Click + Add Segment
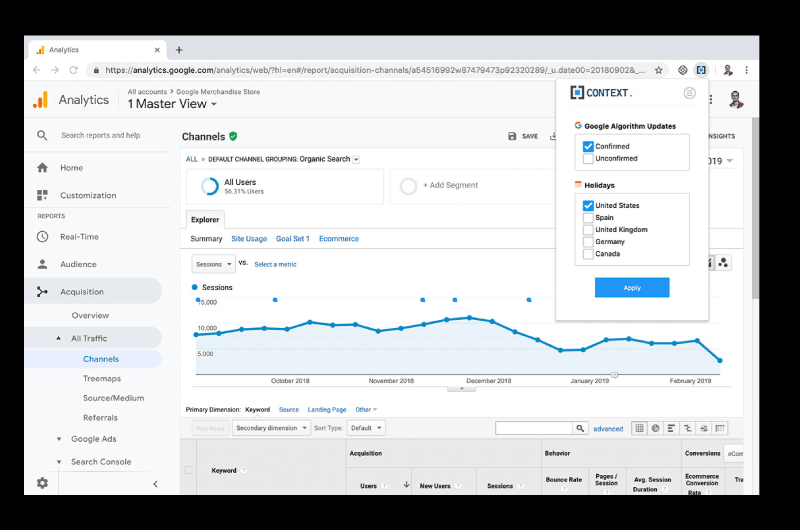 (x=450, y=185)
